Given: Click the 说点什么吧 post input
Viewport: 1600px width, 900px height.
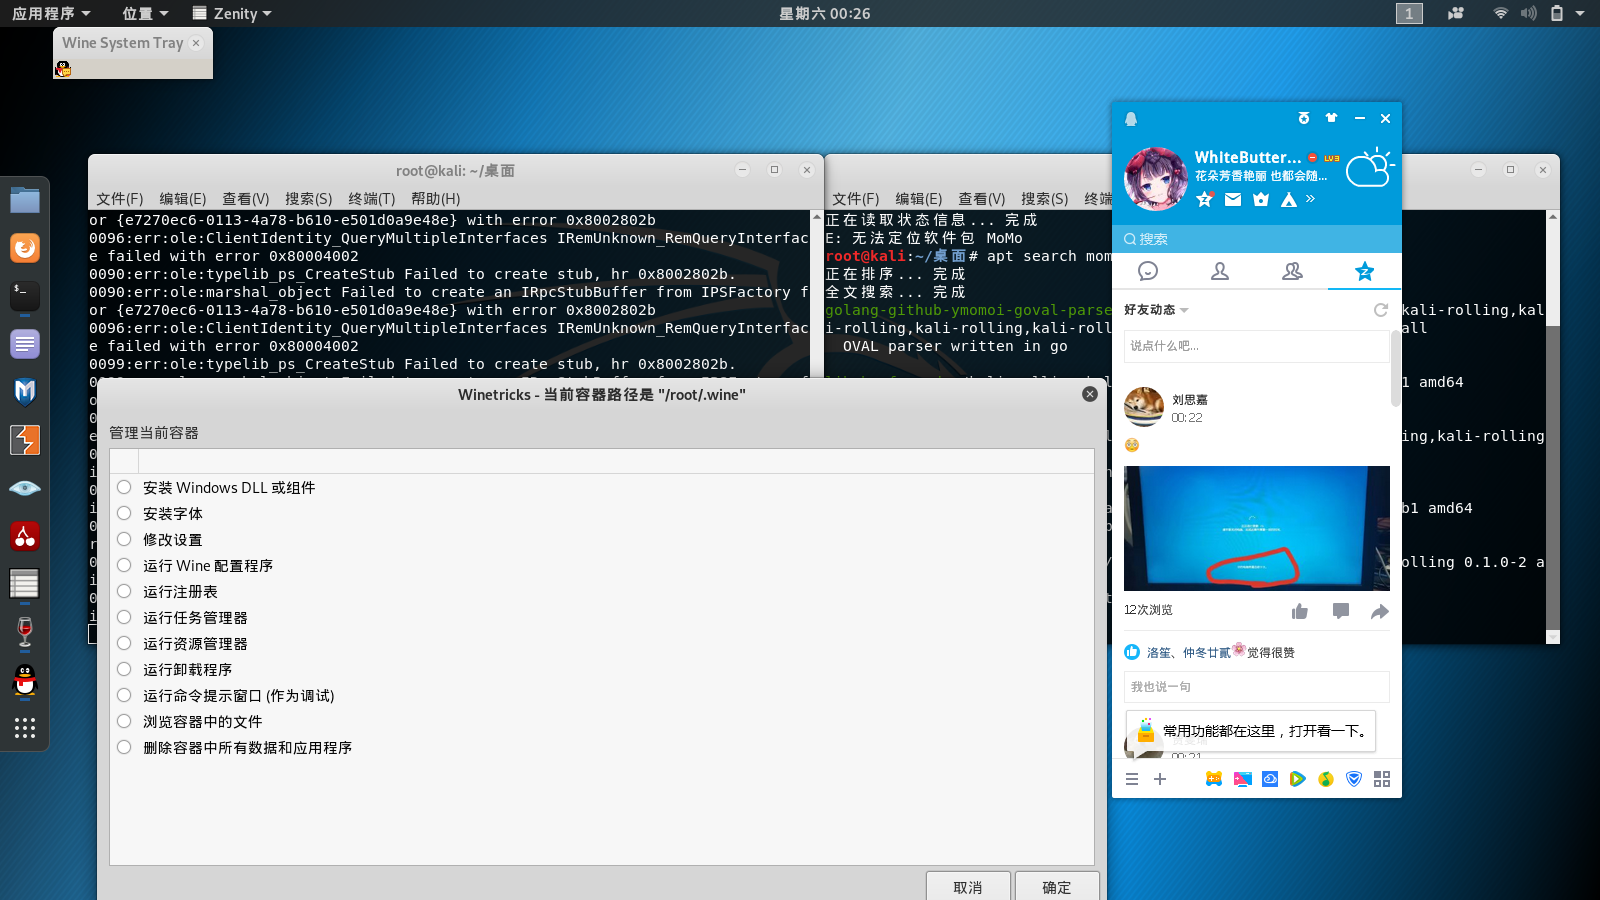Looking at the screenshot, I should pos(1256,346).
